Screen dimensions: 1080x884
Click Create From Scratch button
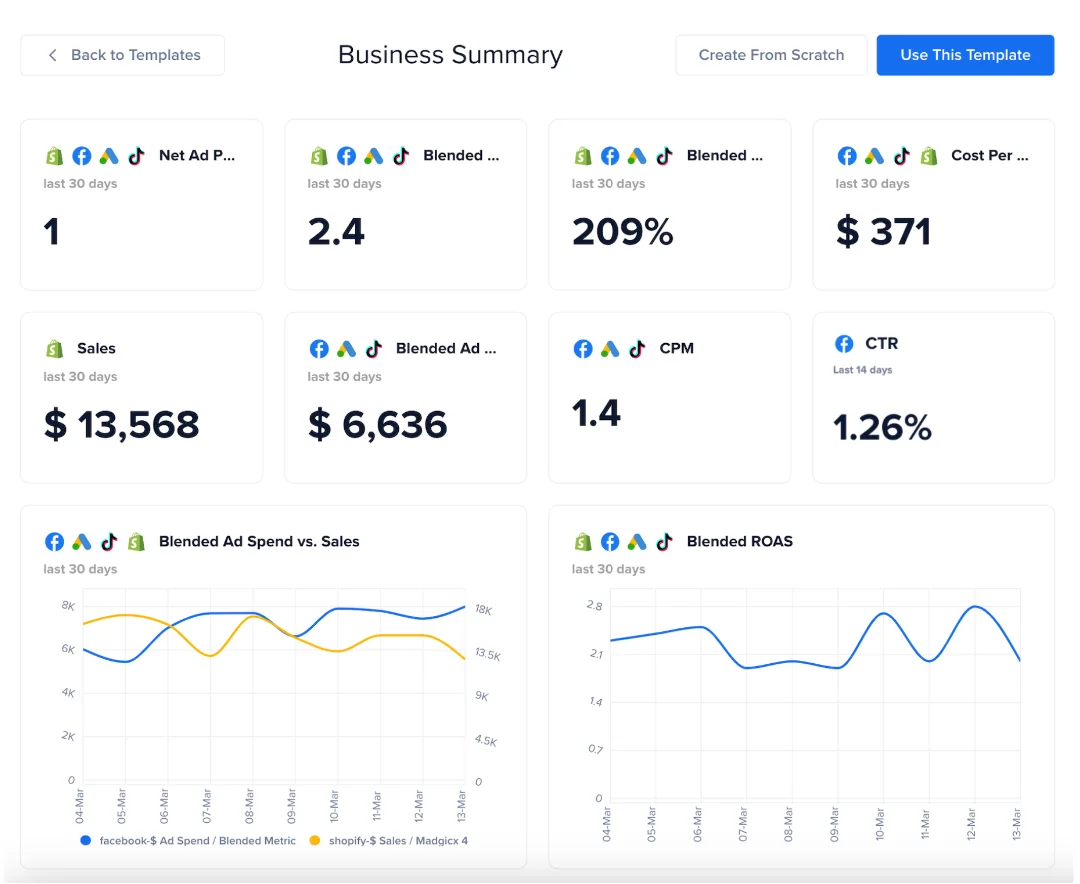point(771,55)
